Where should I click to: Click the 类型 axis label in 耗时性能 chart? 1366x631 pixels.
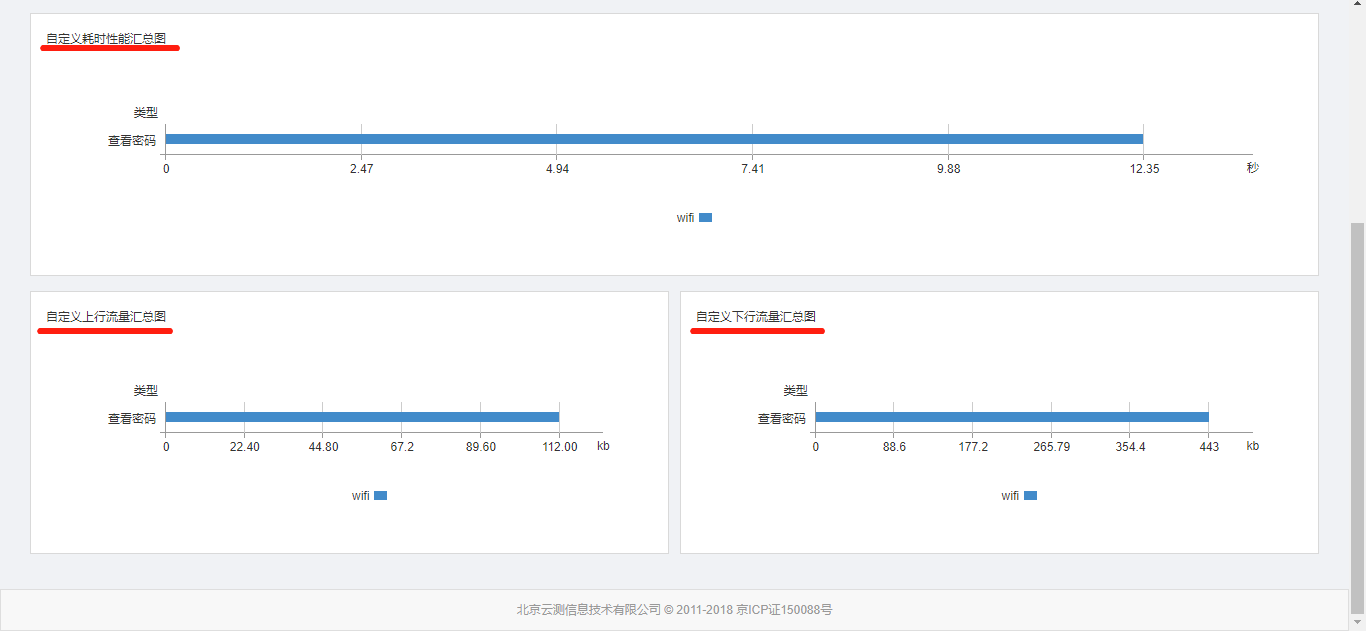[146, 113]
